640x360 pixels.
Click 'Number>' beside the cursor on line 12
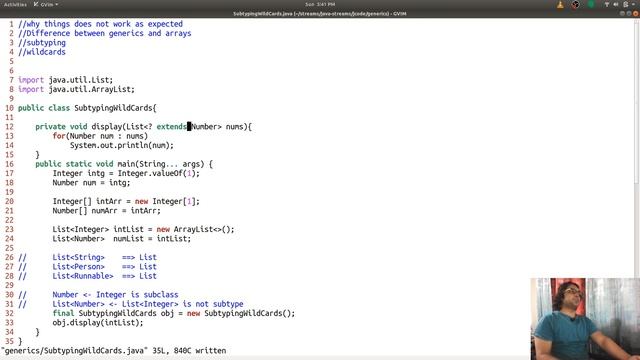(206, 127)
